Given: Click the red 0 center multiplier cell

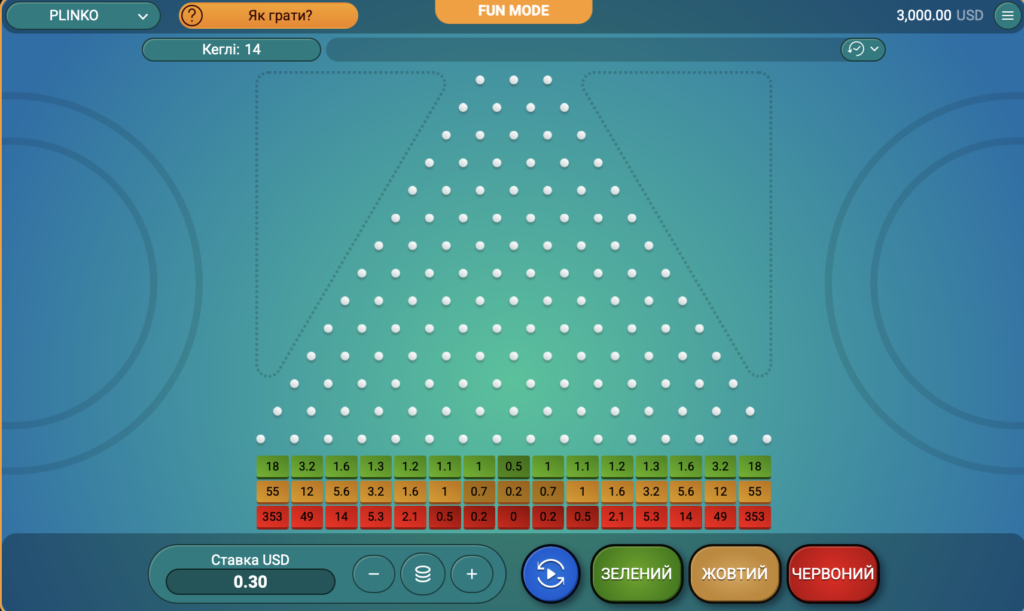Looking at the screenshot, I should [513, 517].
